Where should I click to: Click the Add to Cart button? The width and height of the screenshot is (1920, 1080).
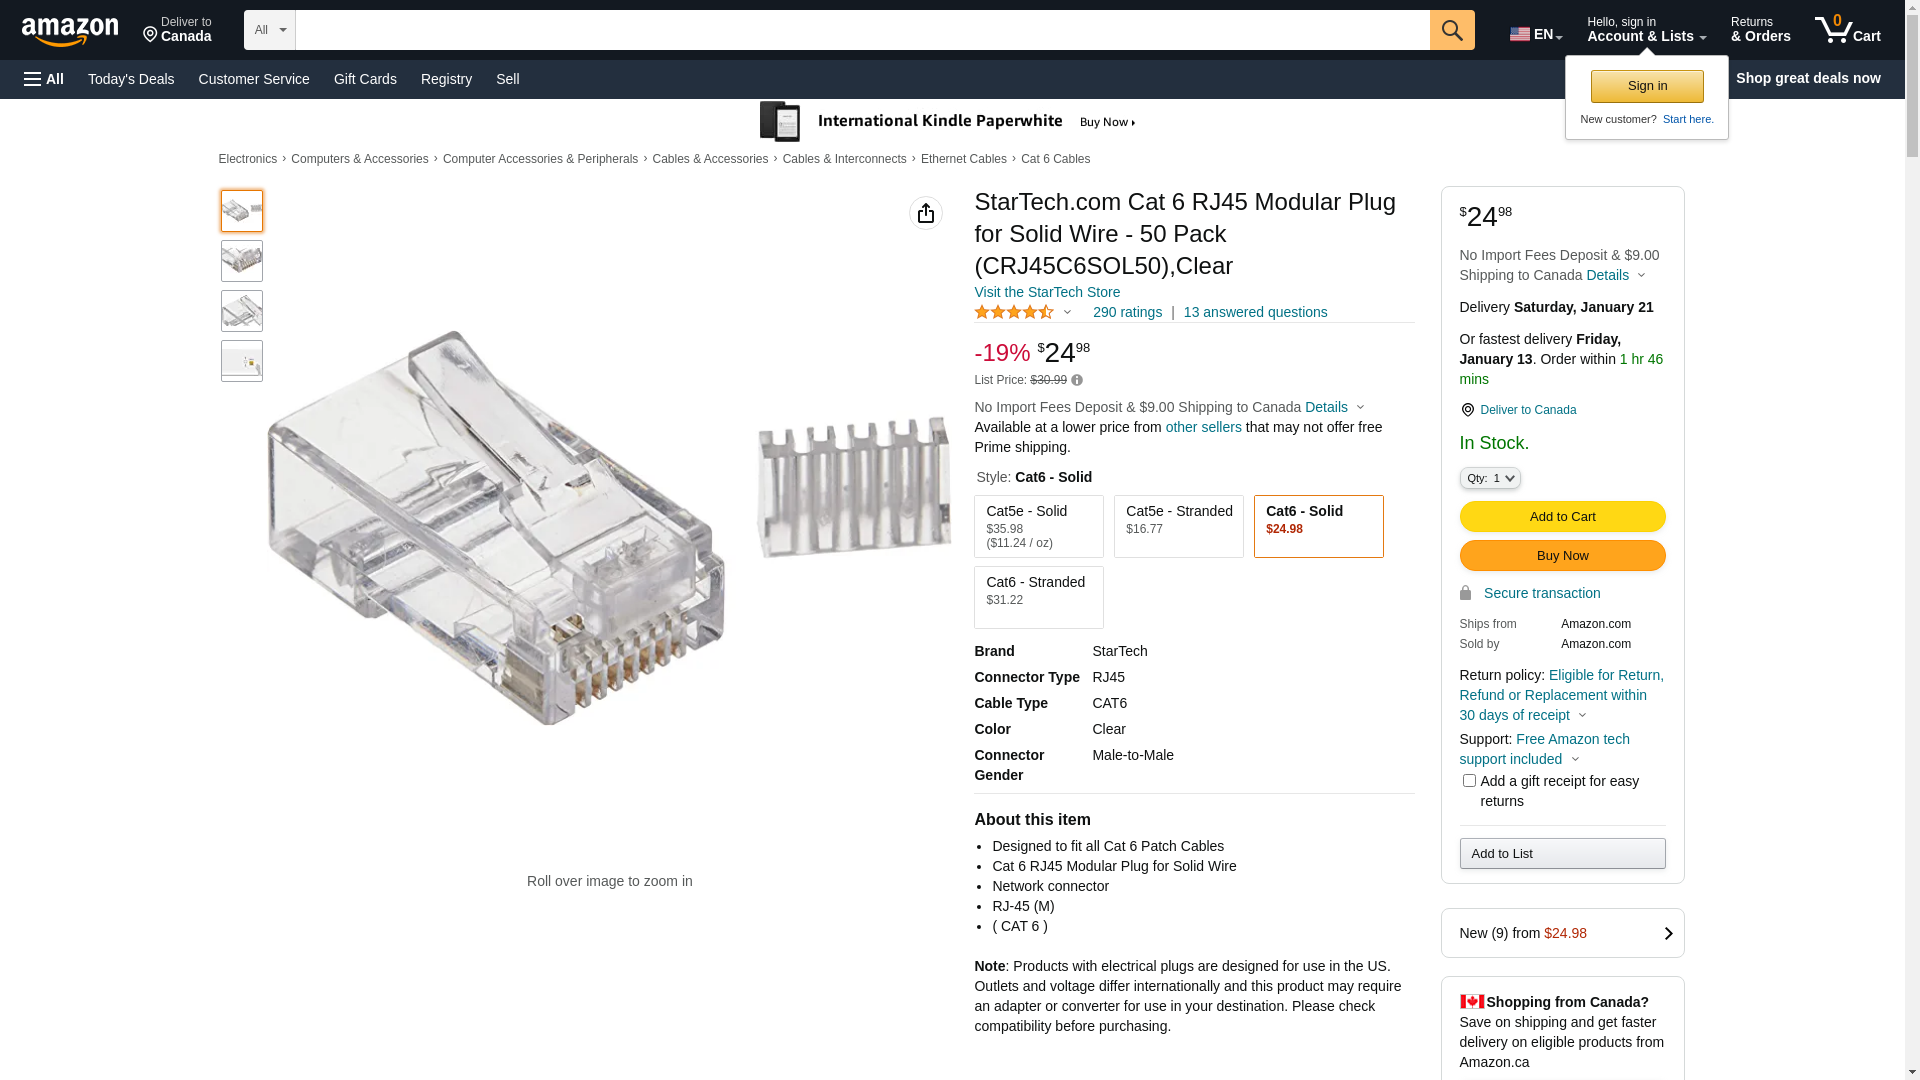point(1561,517)
